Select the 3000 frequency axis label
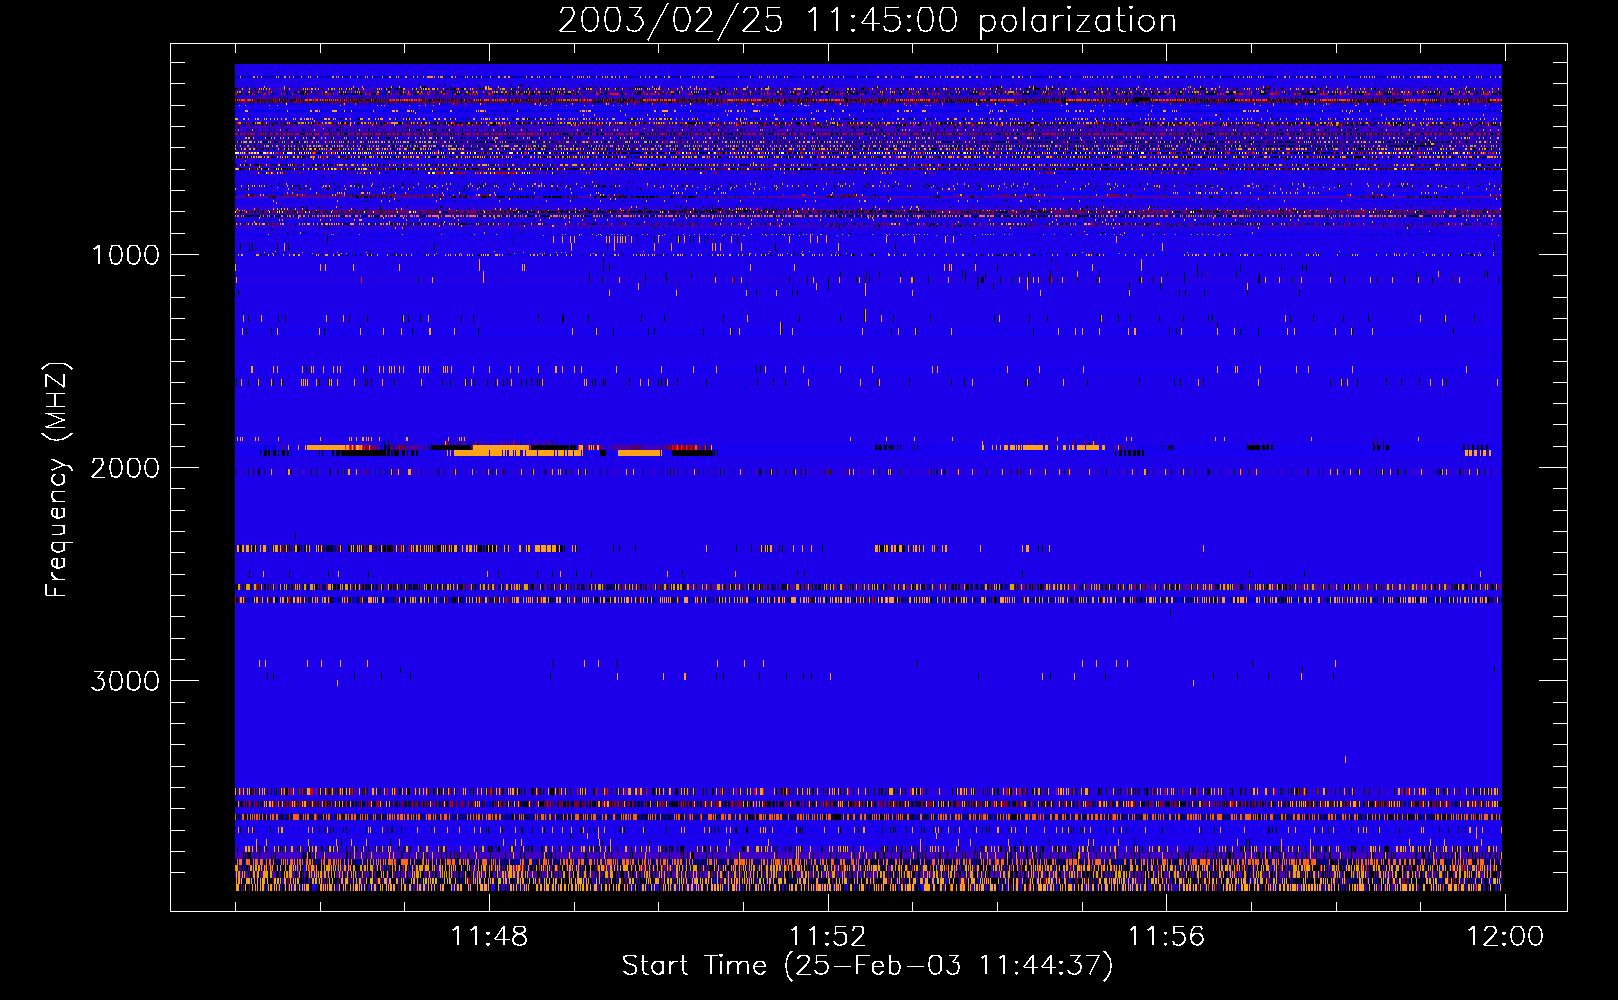The width and height of the screenshot is (1618, 1000). (125, 681)
